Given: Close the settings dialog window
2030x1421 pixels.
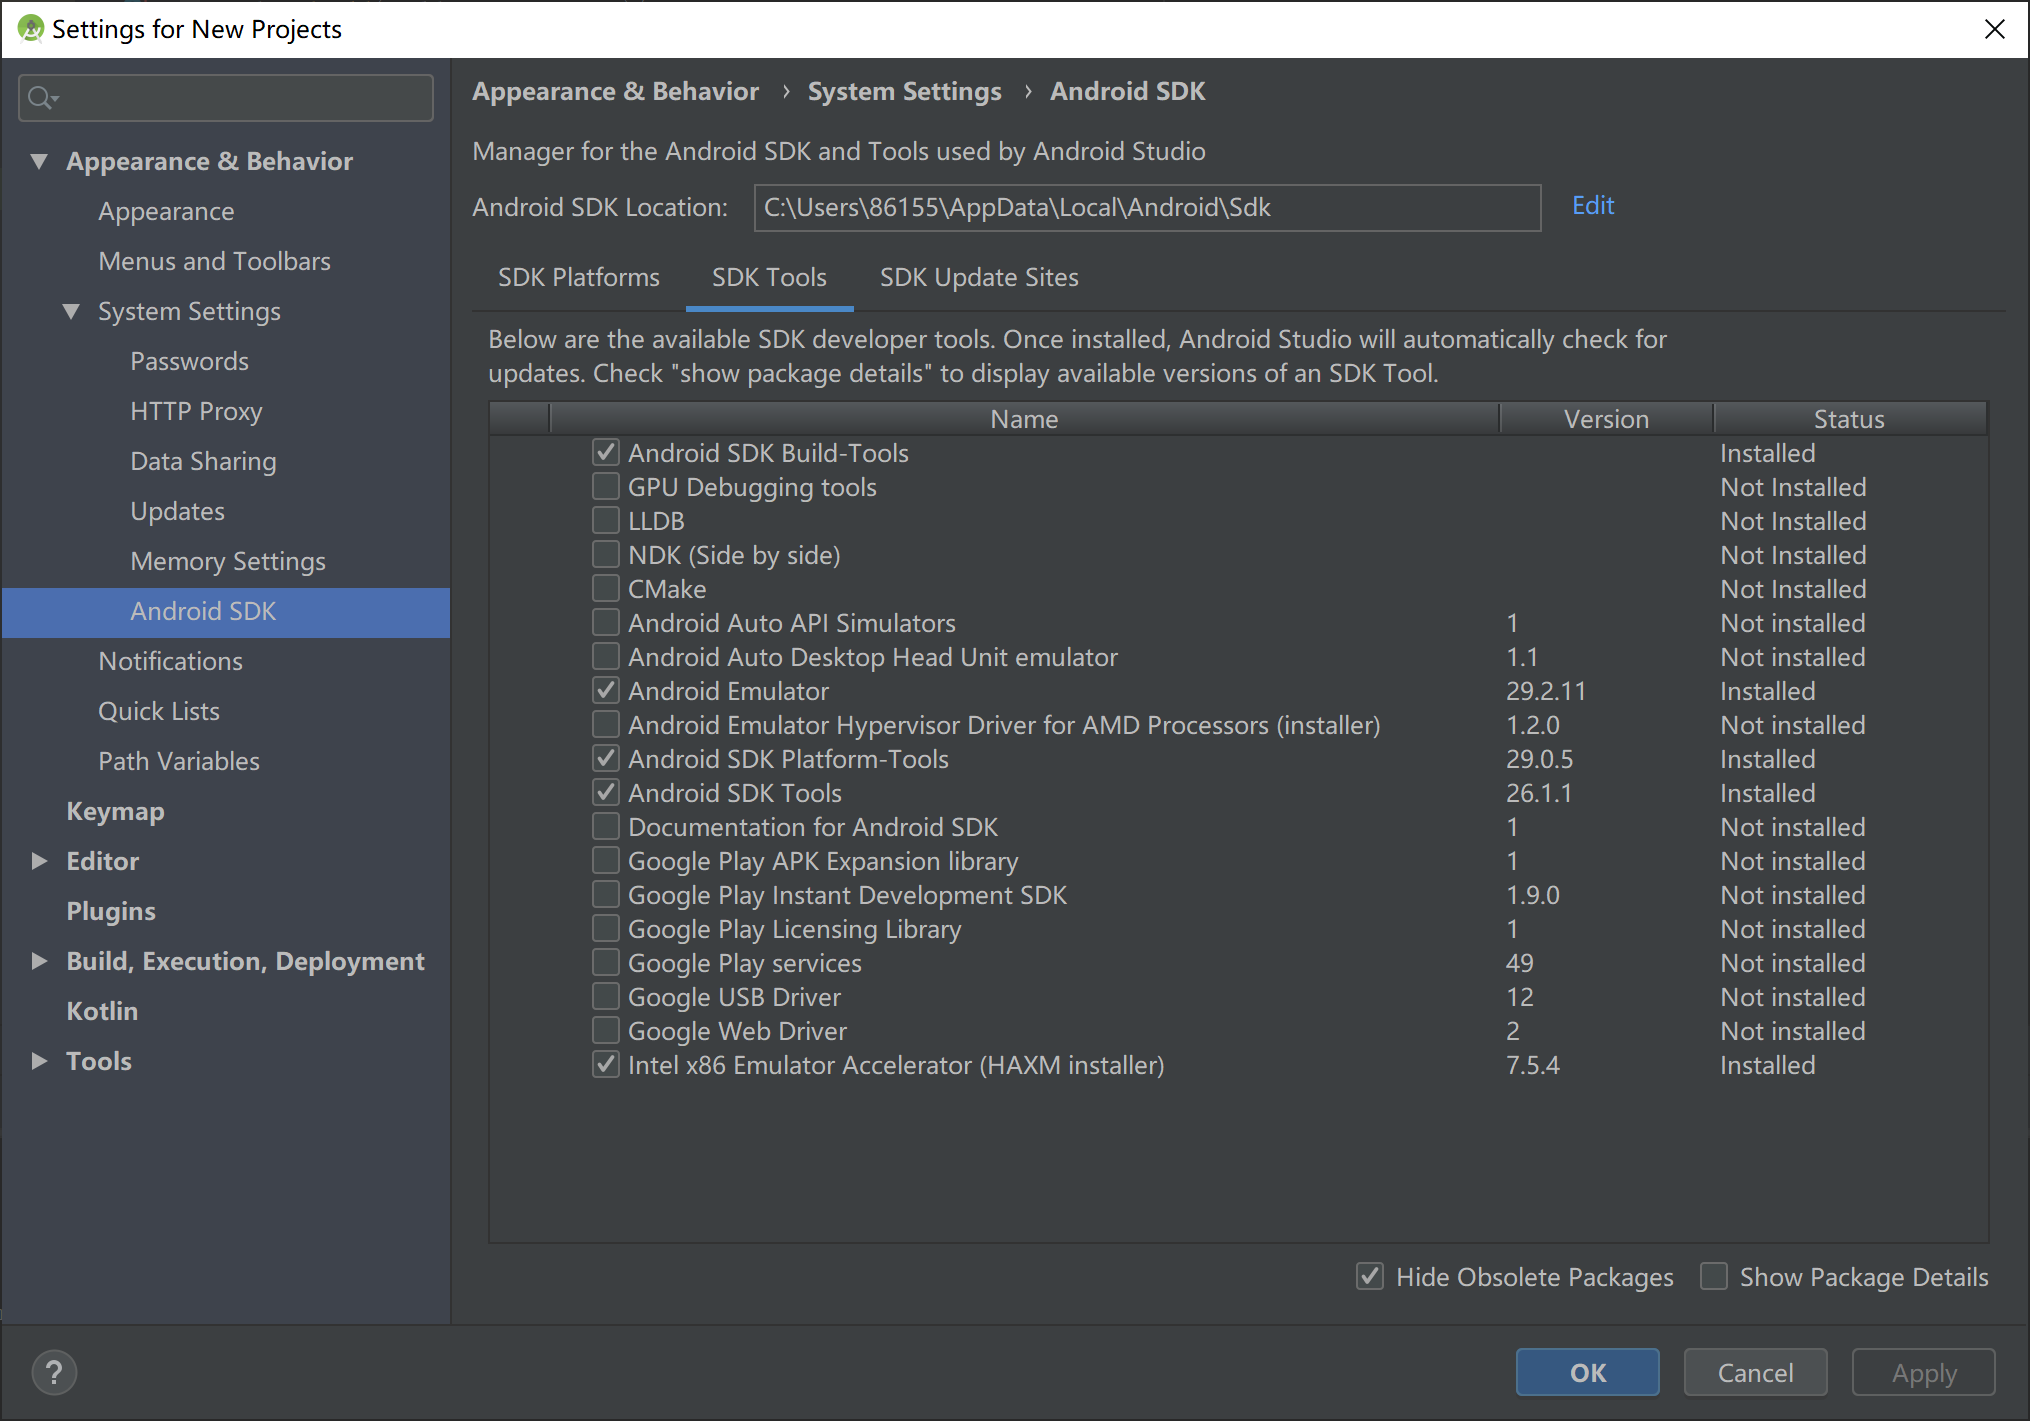Looking at the screenshot, I should 1994,29.
